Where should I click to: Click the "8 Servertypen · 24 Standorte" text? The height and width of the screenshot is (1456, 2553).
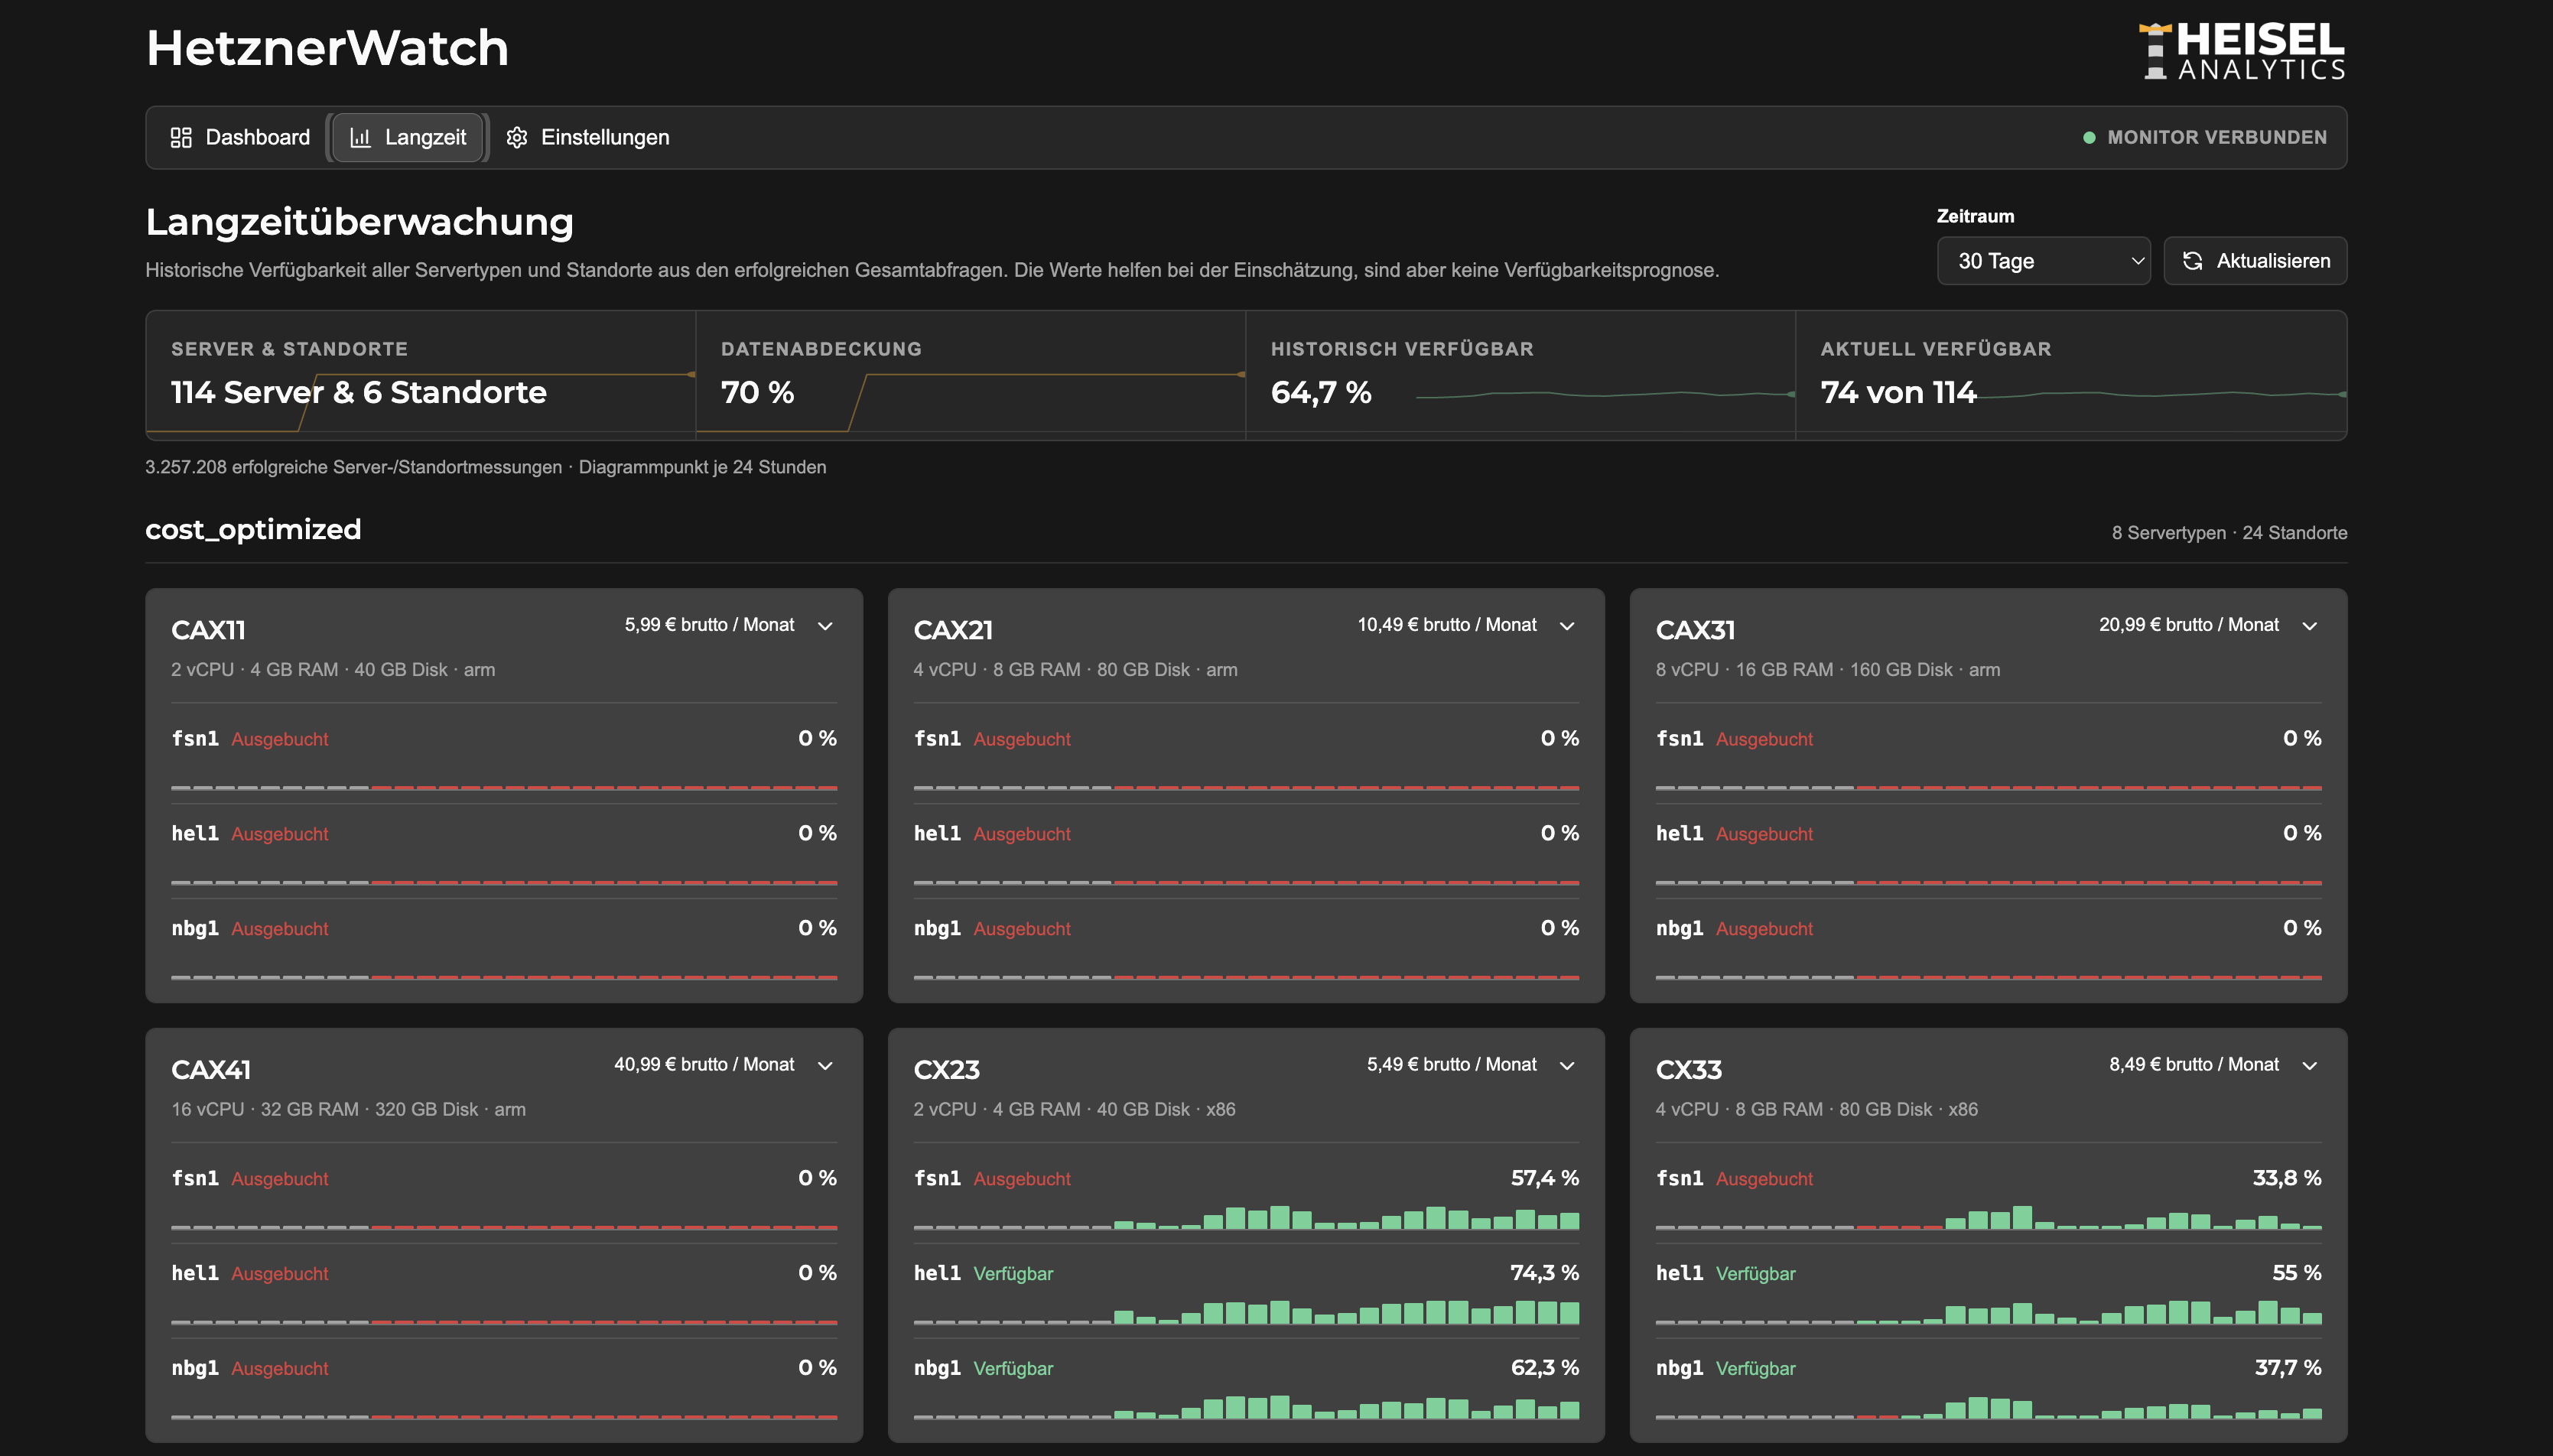tap(2229, 533)
